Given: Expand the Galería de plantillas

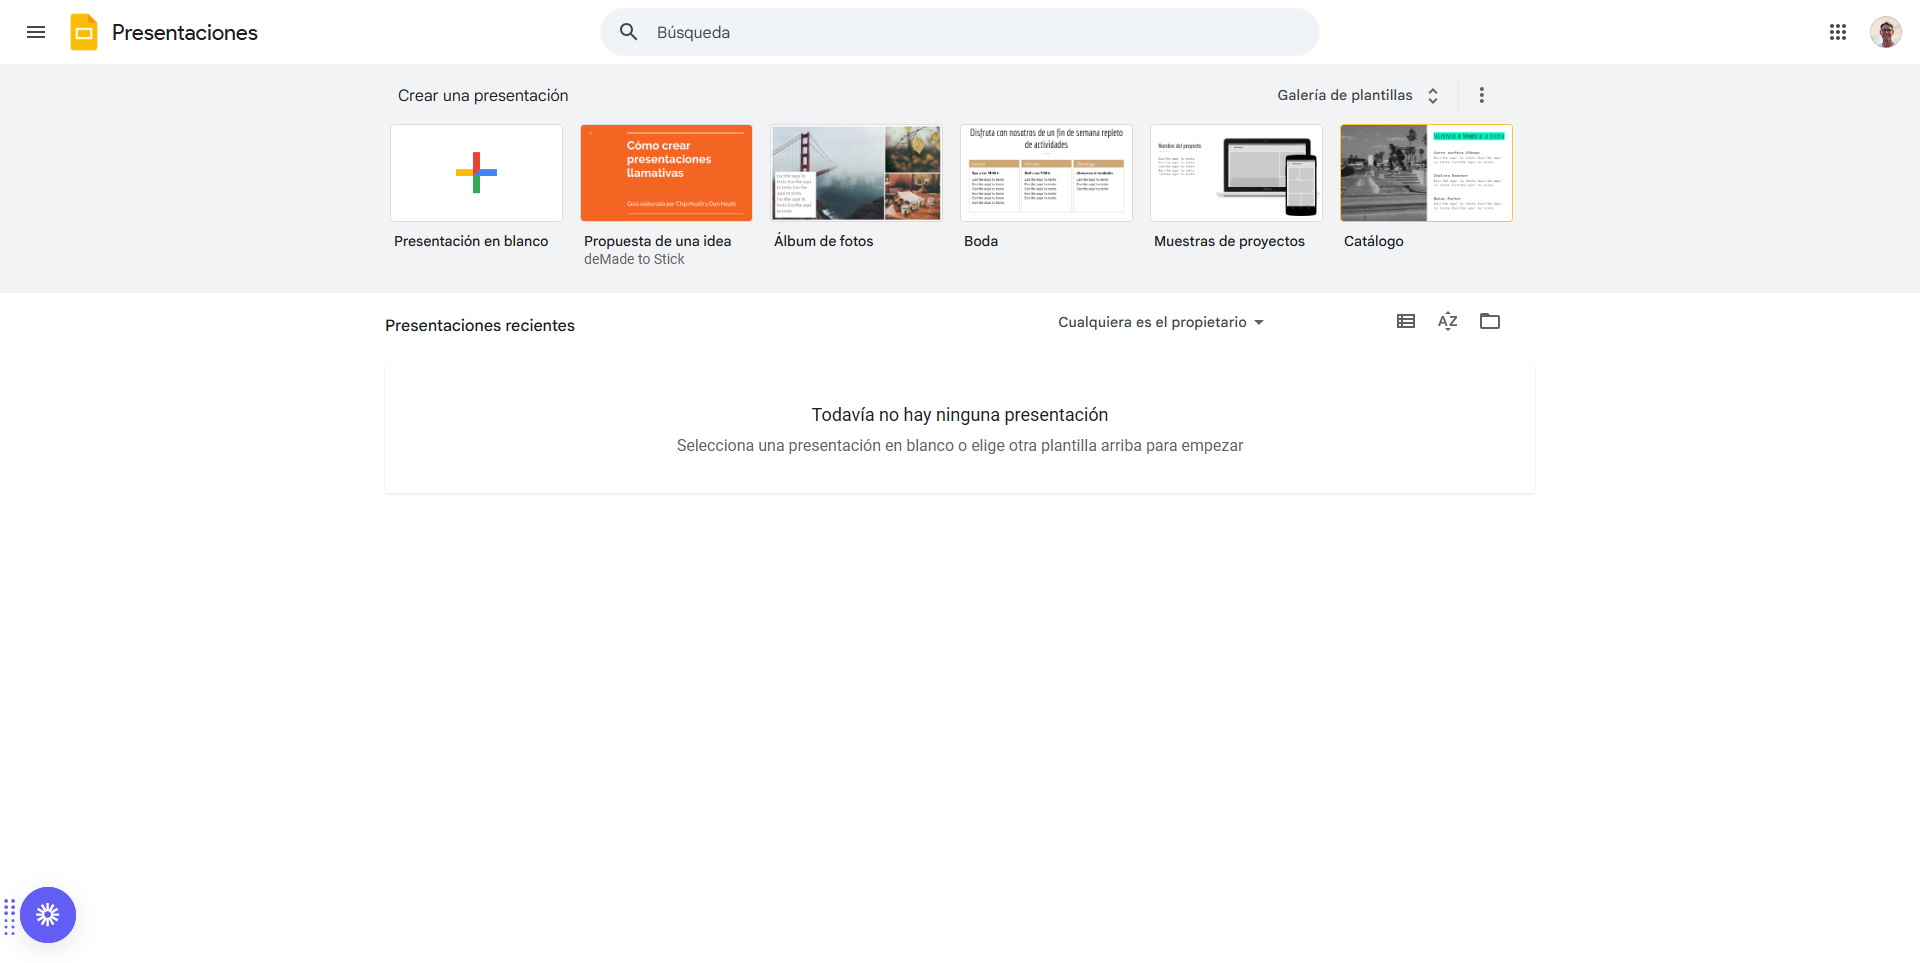Looking at the screenshot, I should [1357, 95].
